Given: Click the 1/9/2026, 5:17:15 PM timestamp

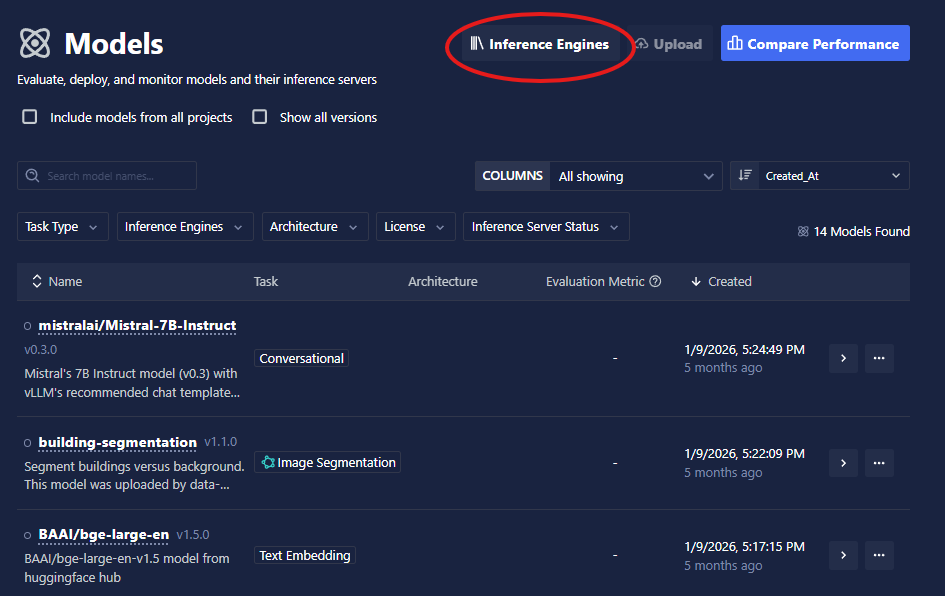Looking at the screenshot, I should click(744, 547).
